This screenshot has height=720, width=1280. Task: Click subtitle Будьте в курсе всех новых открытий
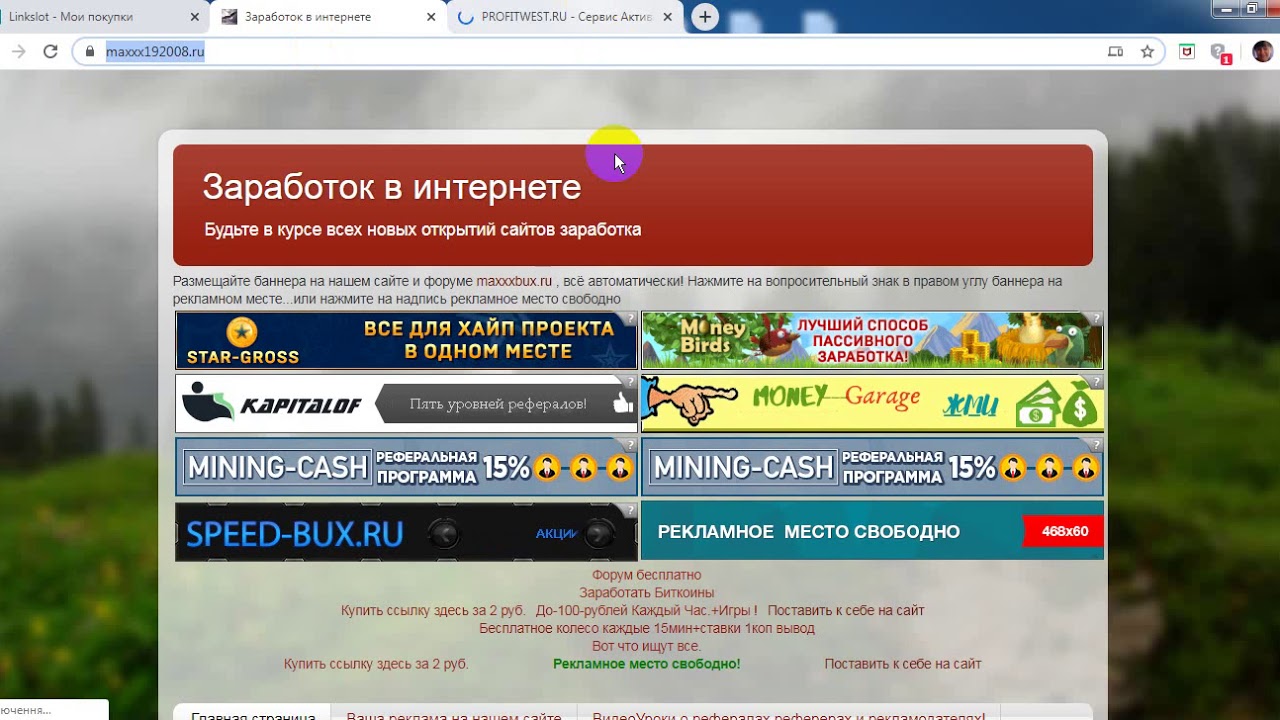[x=423, y=230]
